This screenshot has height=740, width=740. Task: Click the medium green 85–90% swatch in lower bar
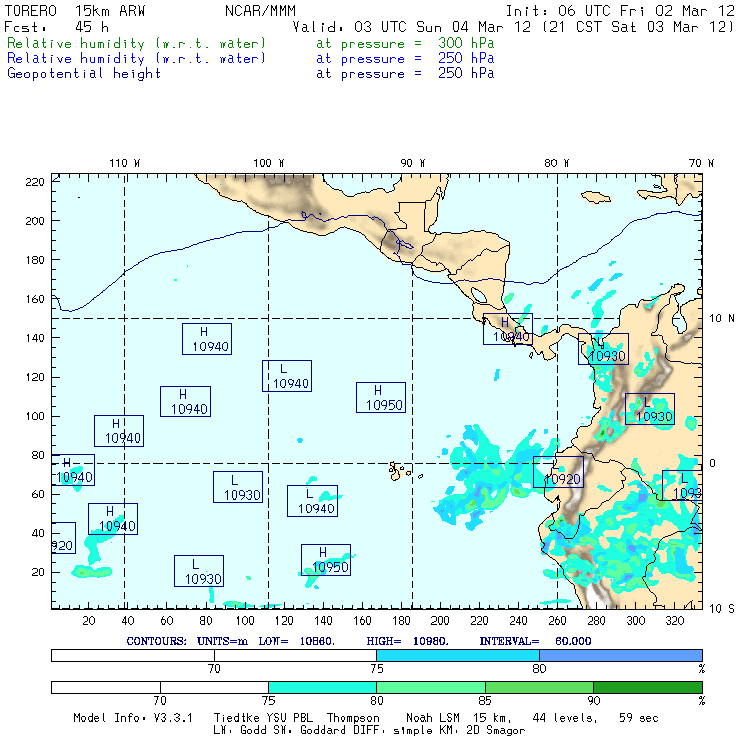(x=539, y=688)
